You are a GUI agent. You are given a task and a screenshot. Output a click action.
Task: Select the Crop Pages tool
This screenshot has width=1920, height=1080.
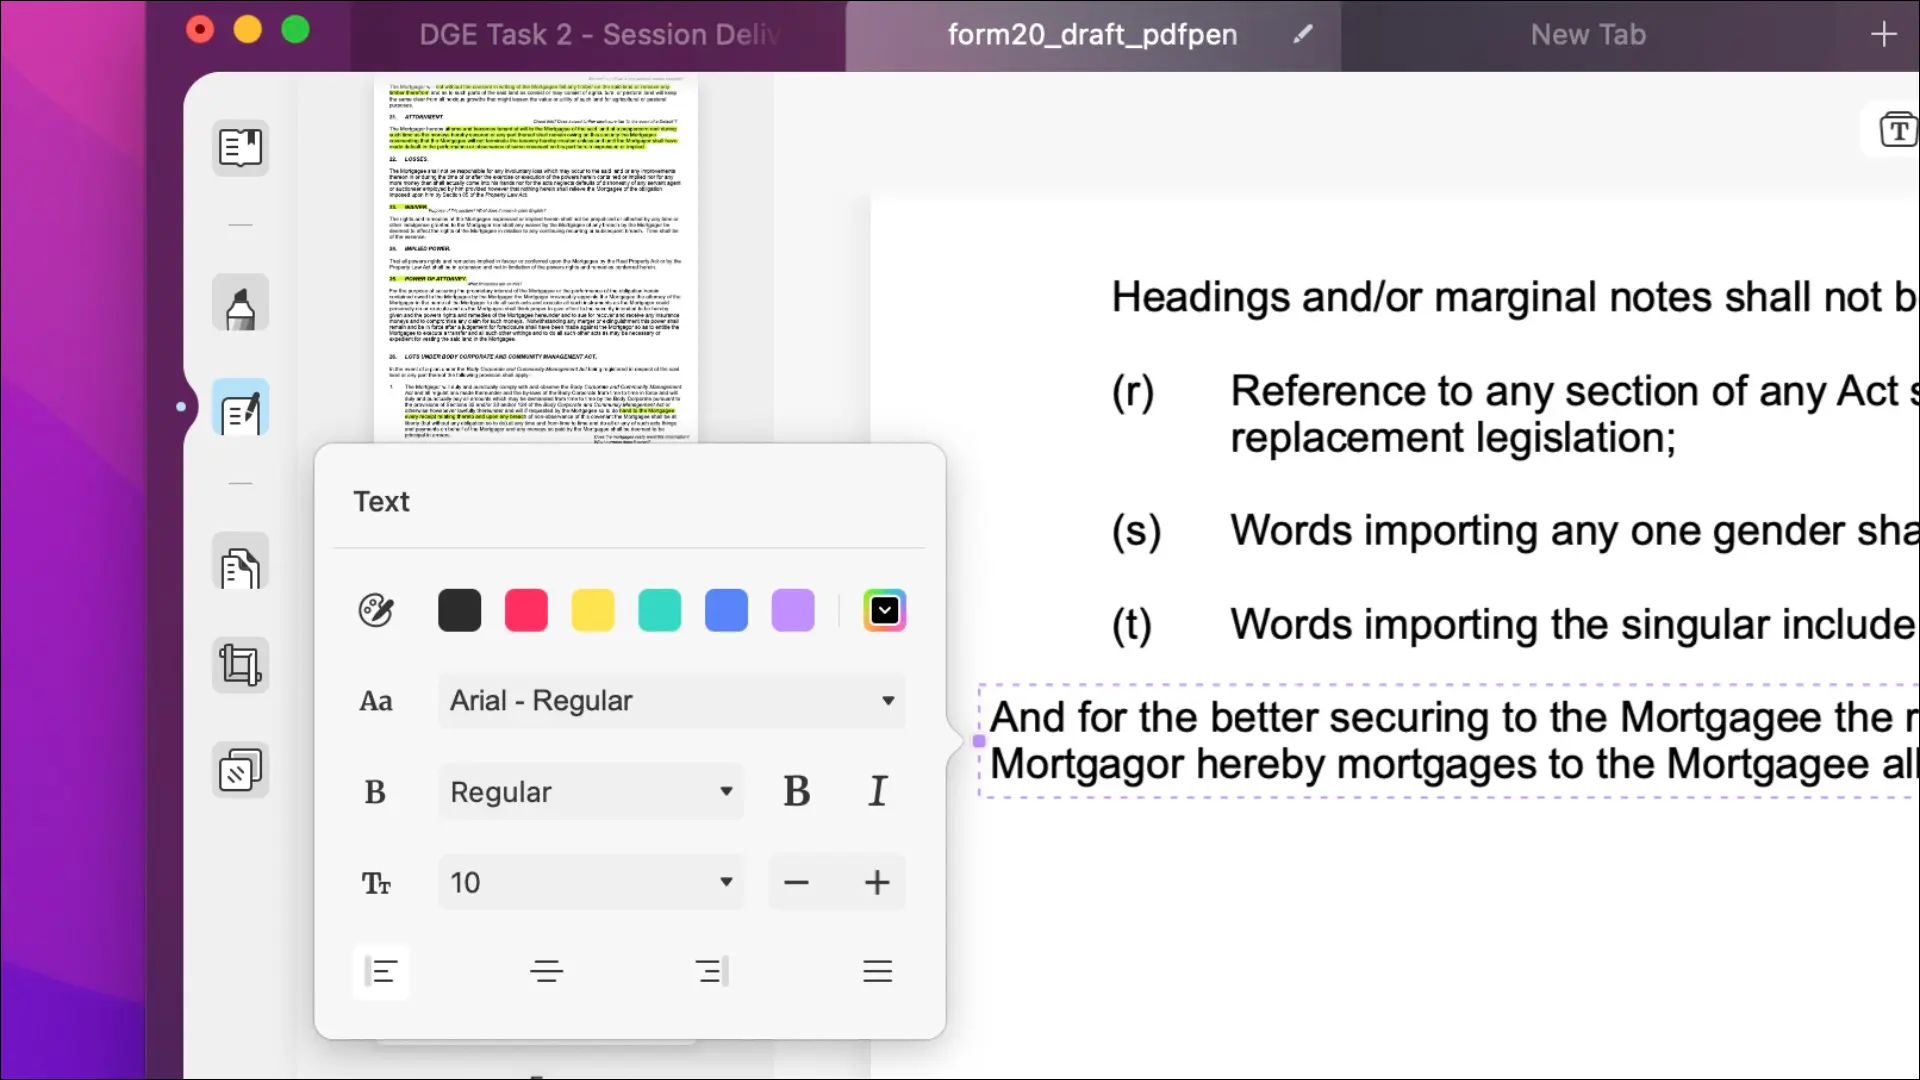[240, 665]
